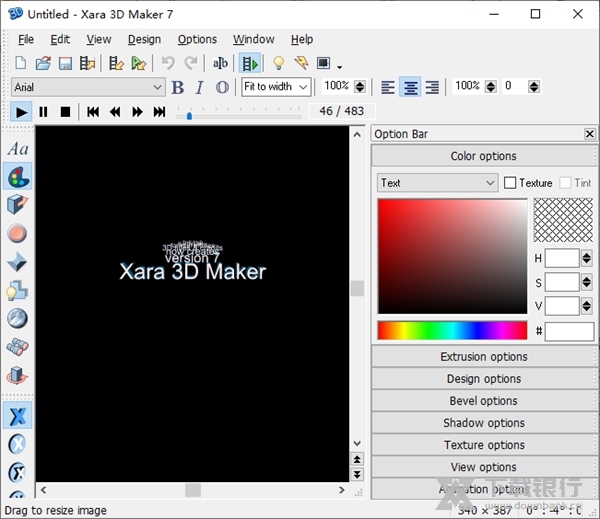Click the Outline text style icon
The height and width of the screenshot is (519, 600).
point(221,87)
